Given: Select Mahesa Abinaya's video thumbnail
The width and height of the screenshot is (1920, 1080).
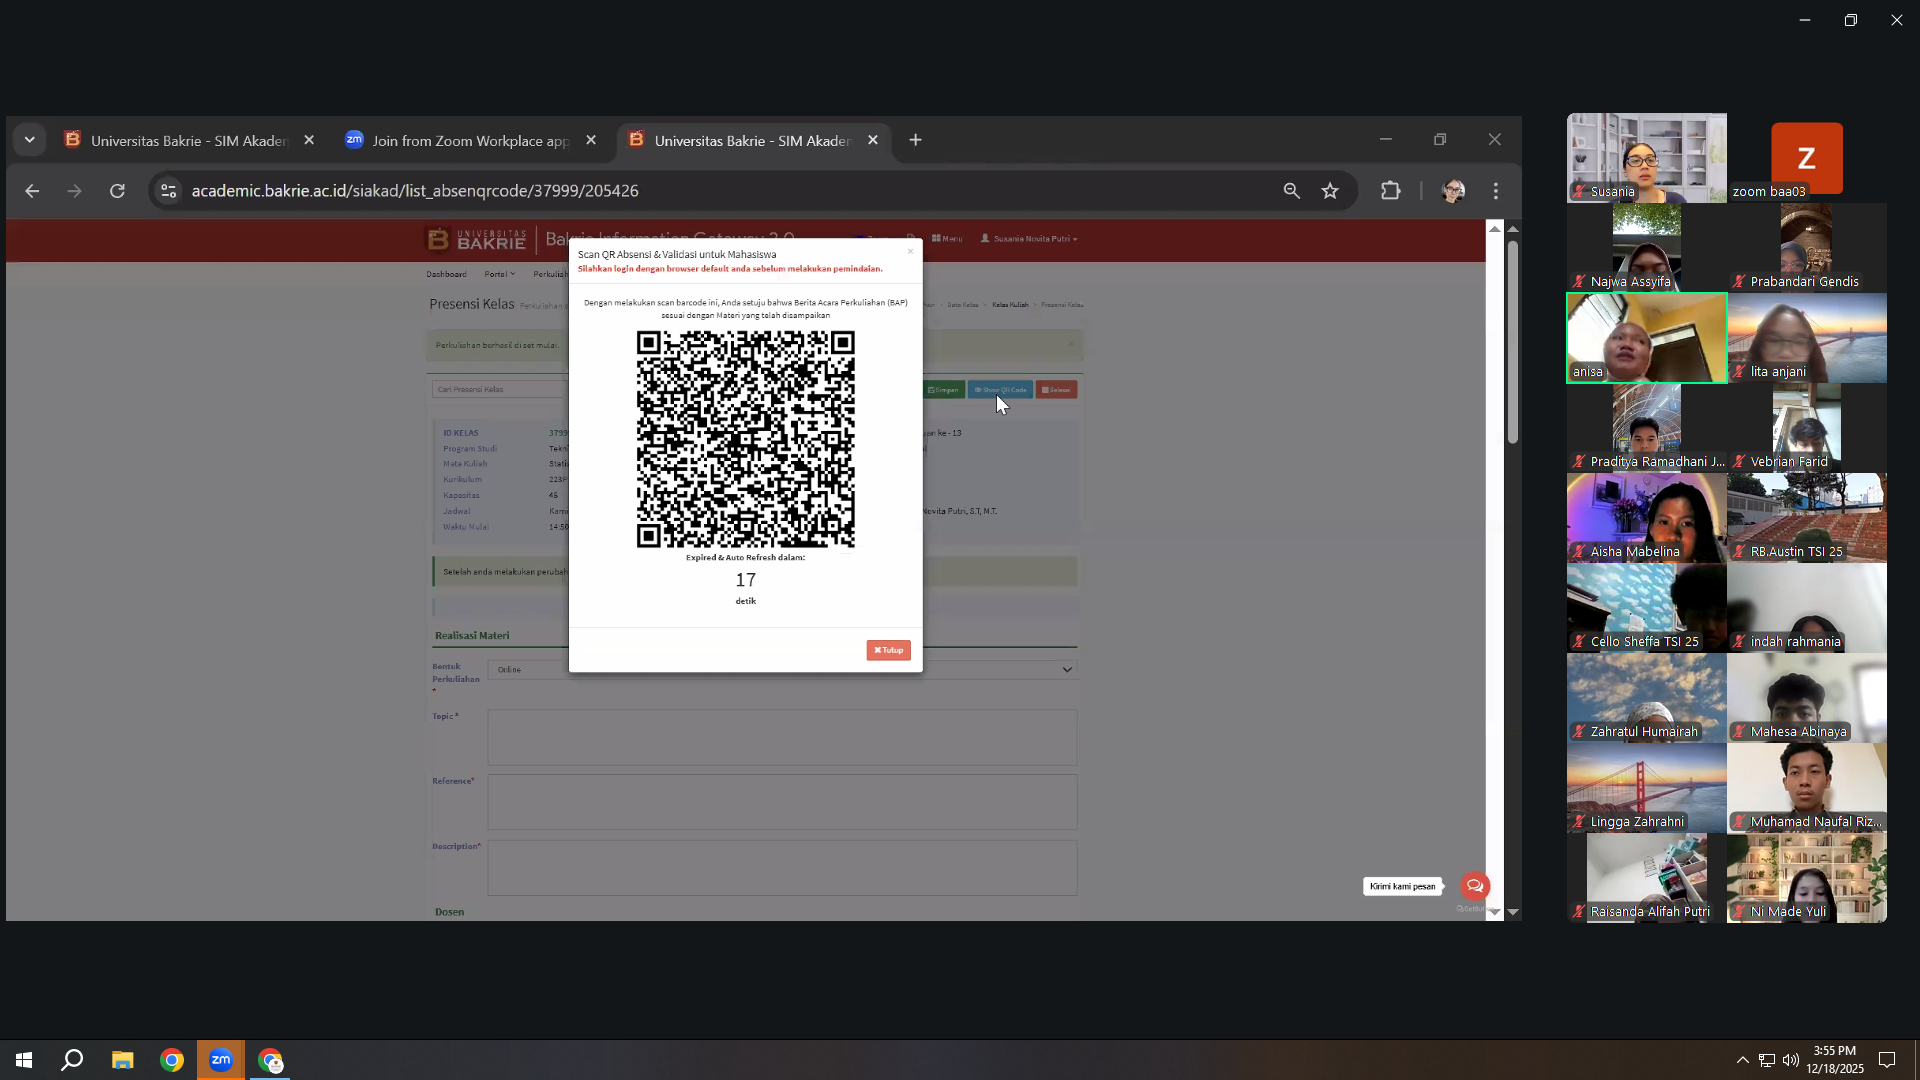Looking at the screenshot, I should pyautogui.click(x=1806, y=698).
